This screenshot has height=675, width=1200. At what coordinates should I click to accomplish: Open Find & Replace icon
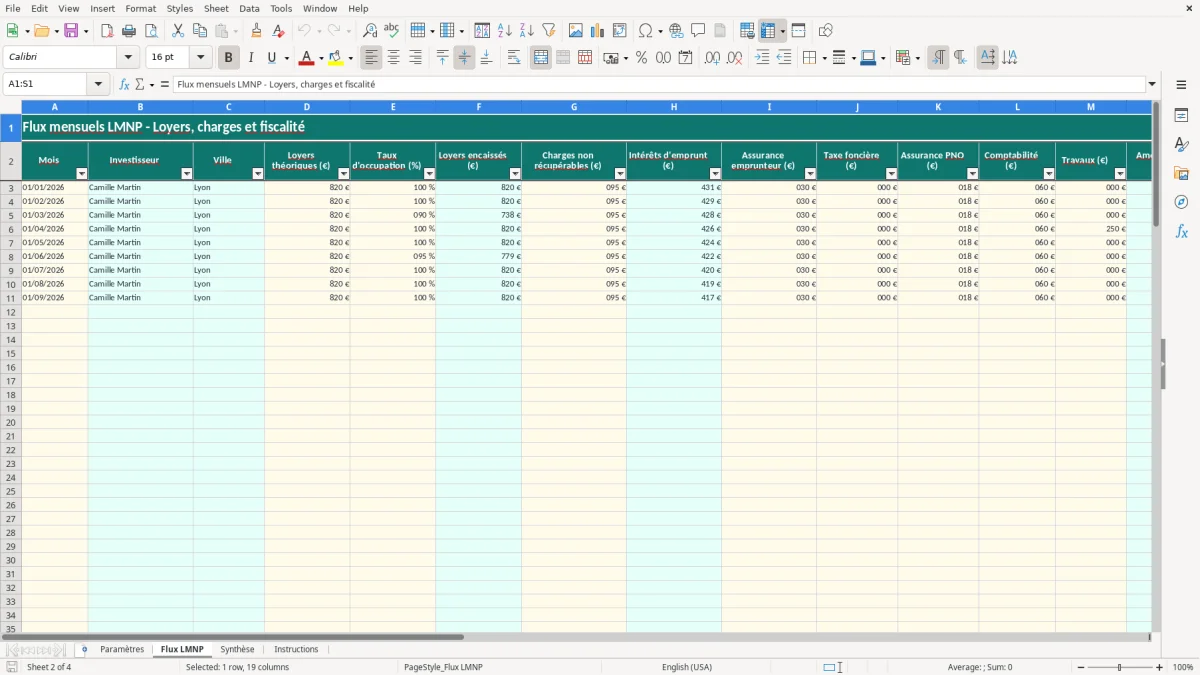(x=370, y=31)
